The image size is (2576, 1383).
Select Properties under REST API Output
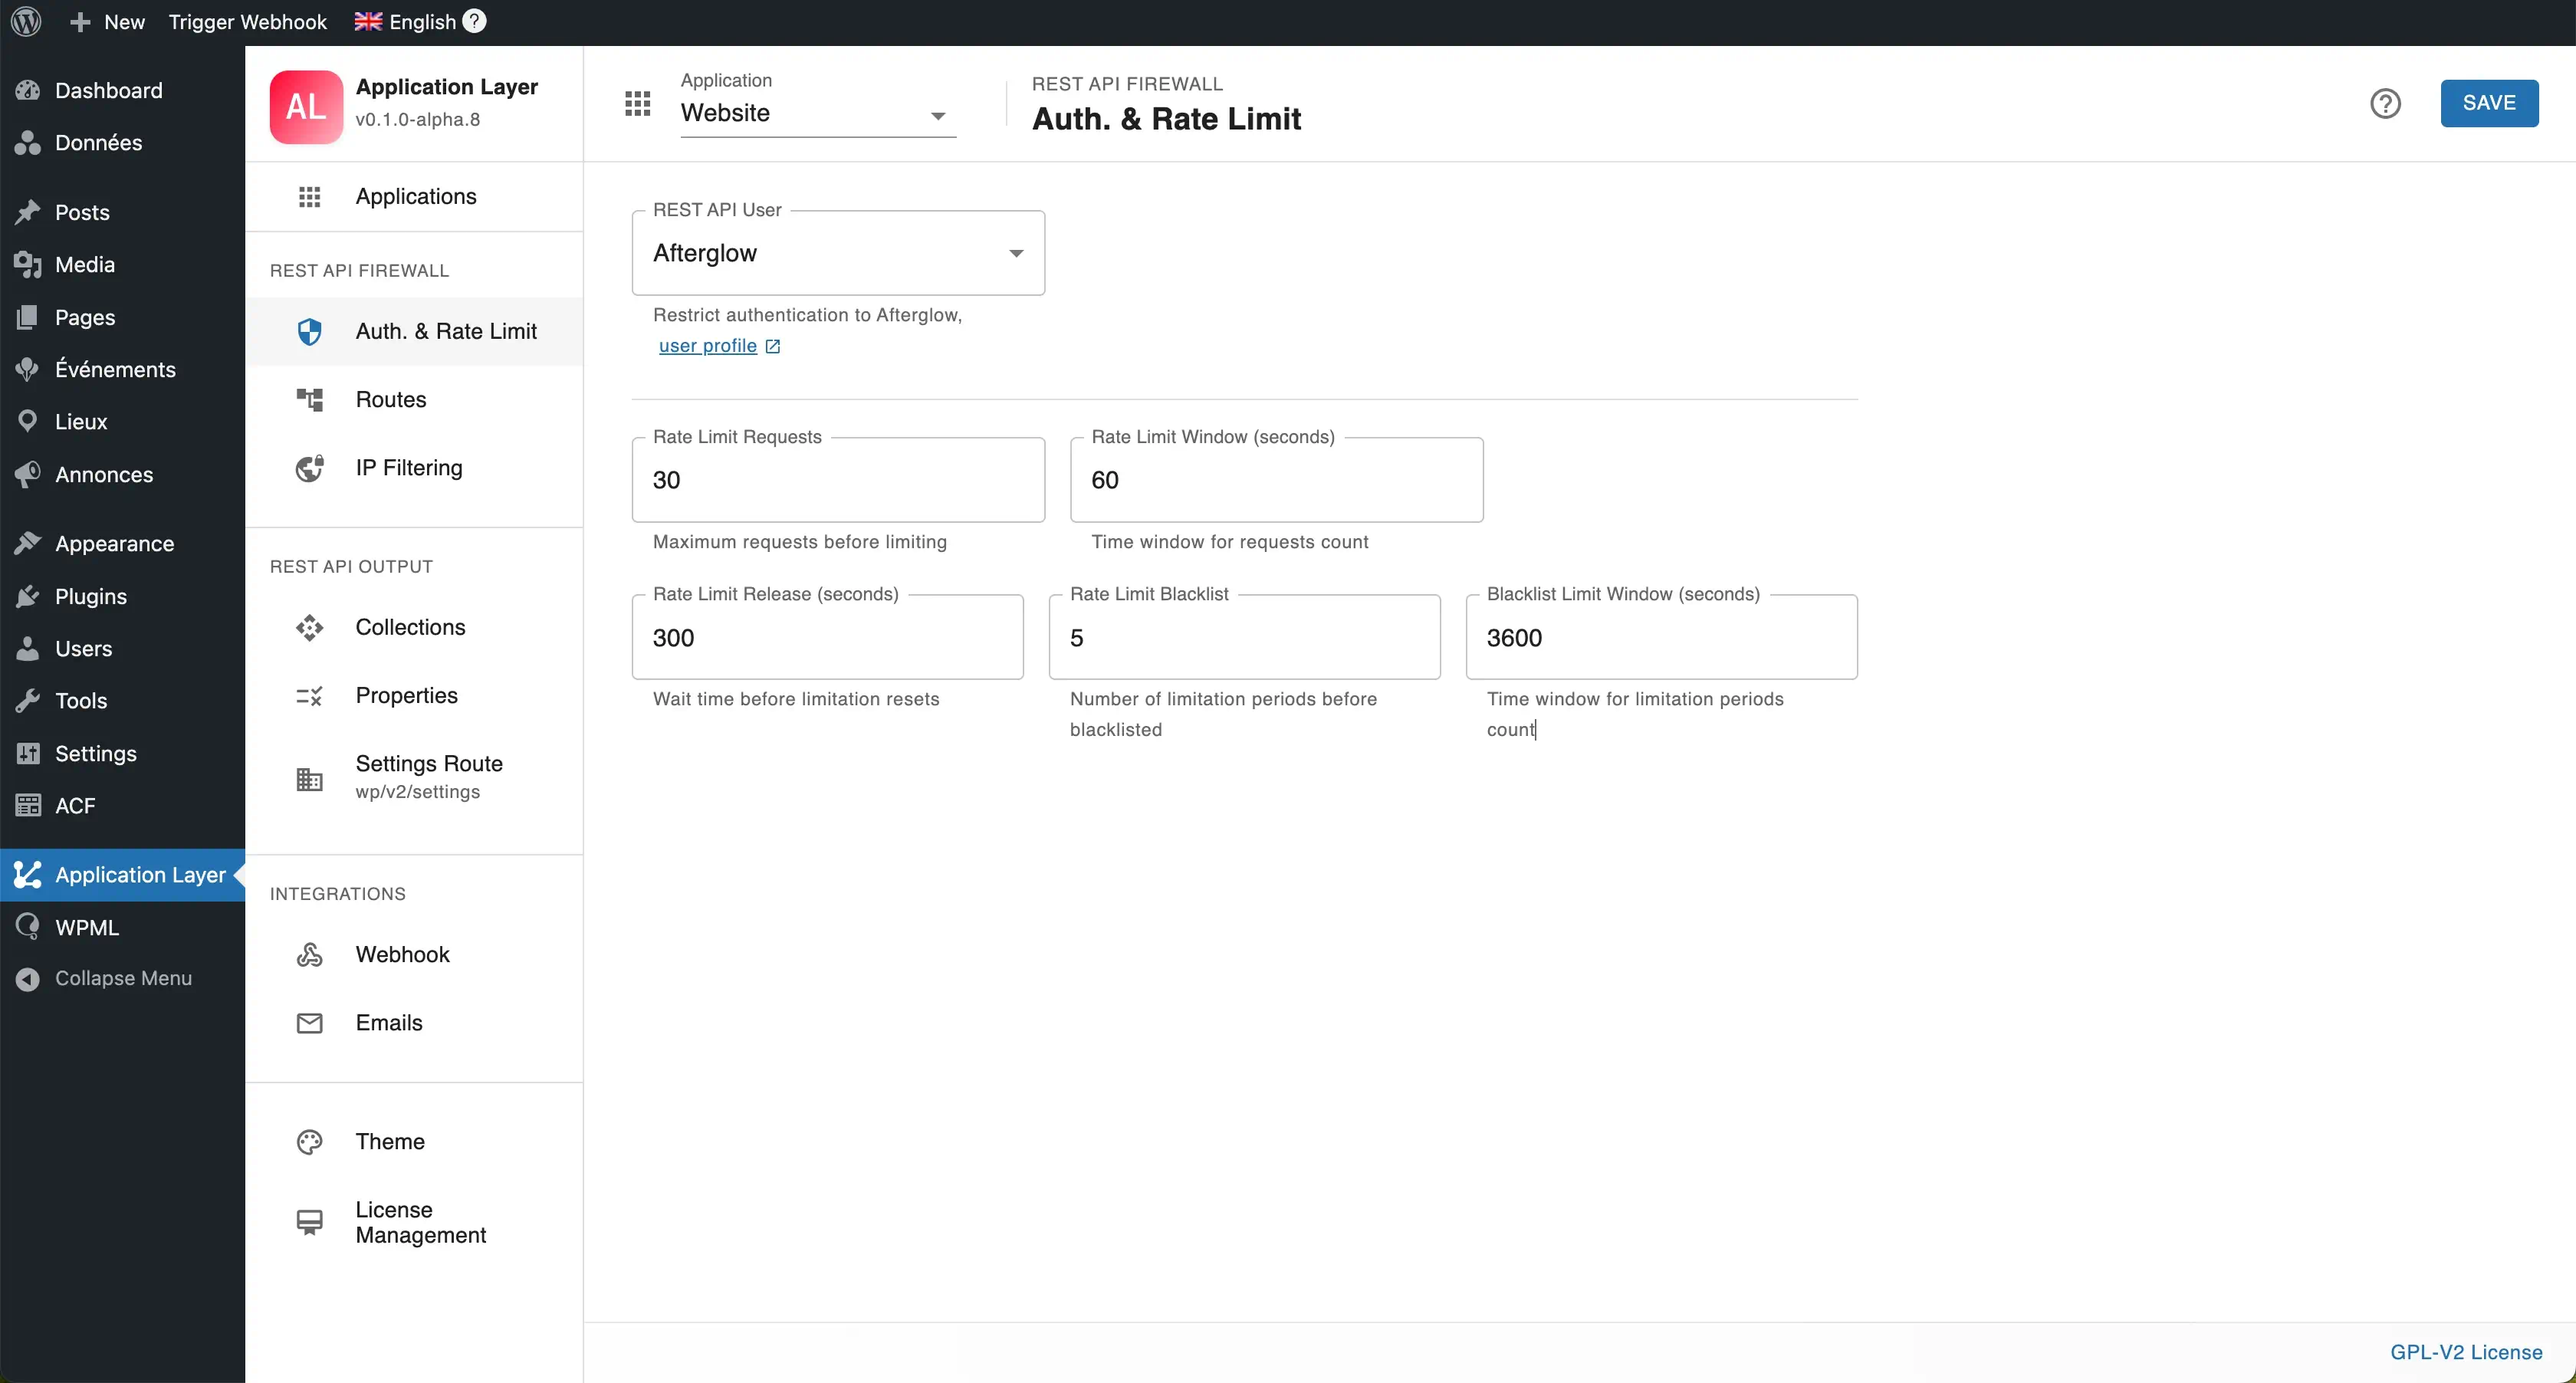(x=406, y=695)
